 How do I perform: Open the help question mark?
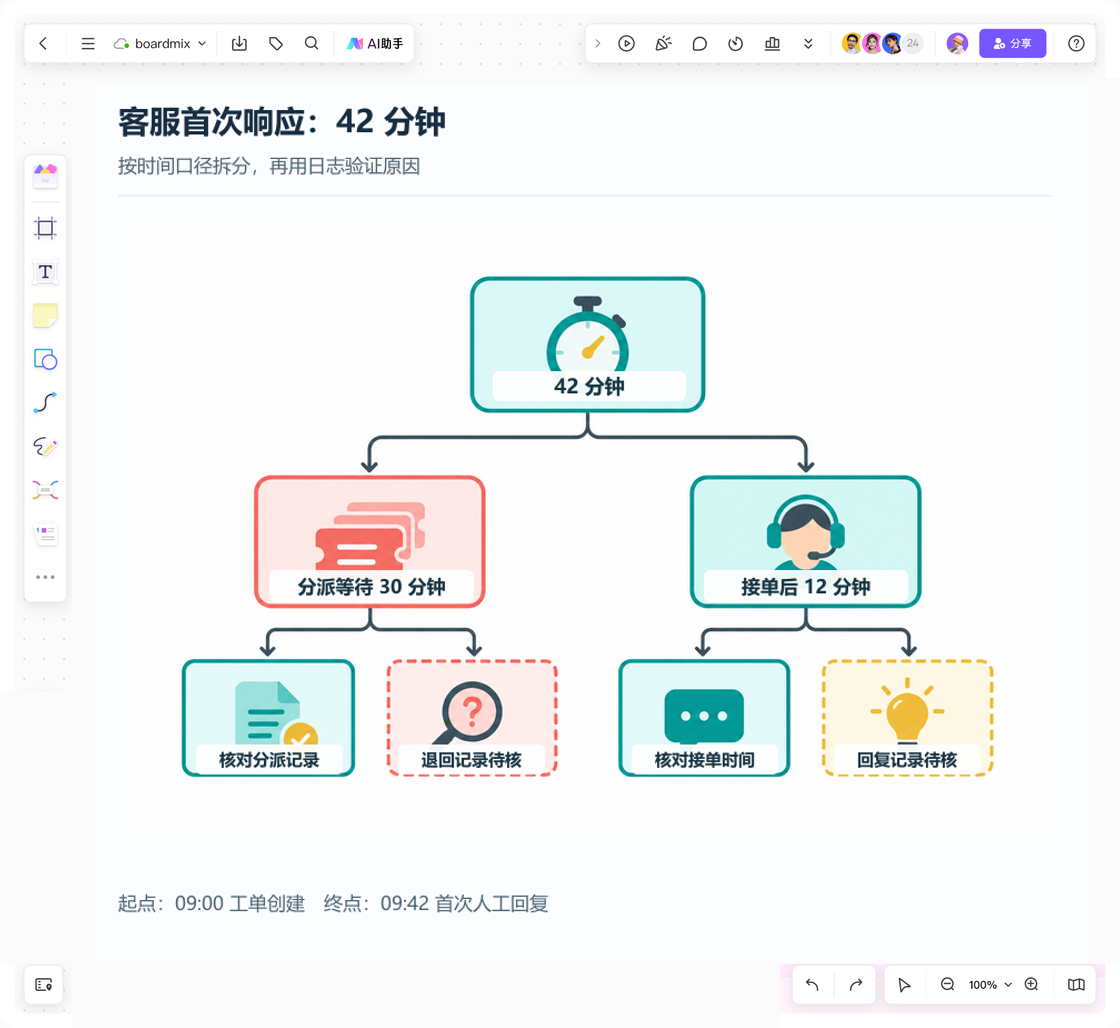(x=1076, y=44)
